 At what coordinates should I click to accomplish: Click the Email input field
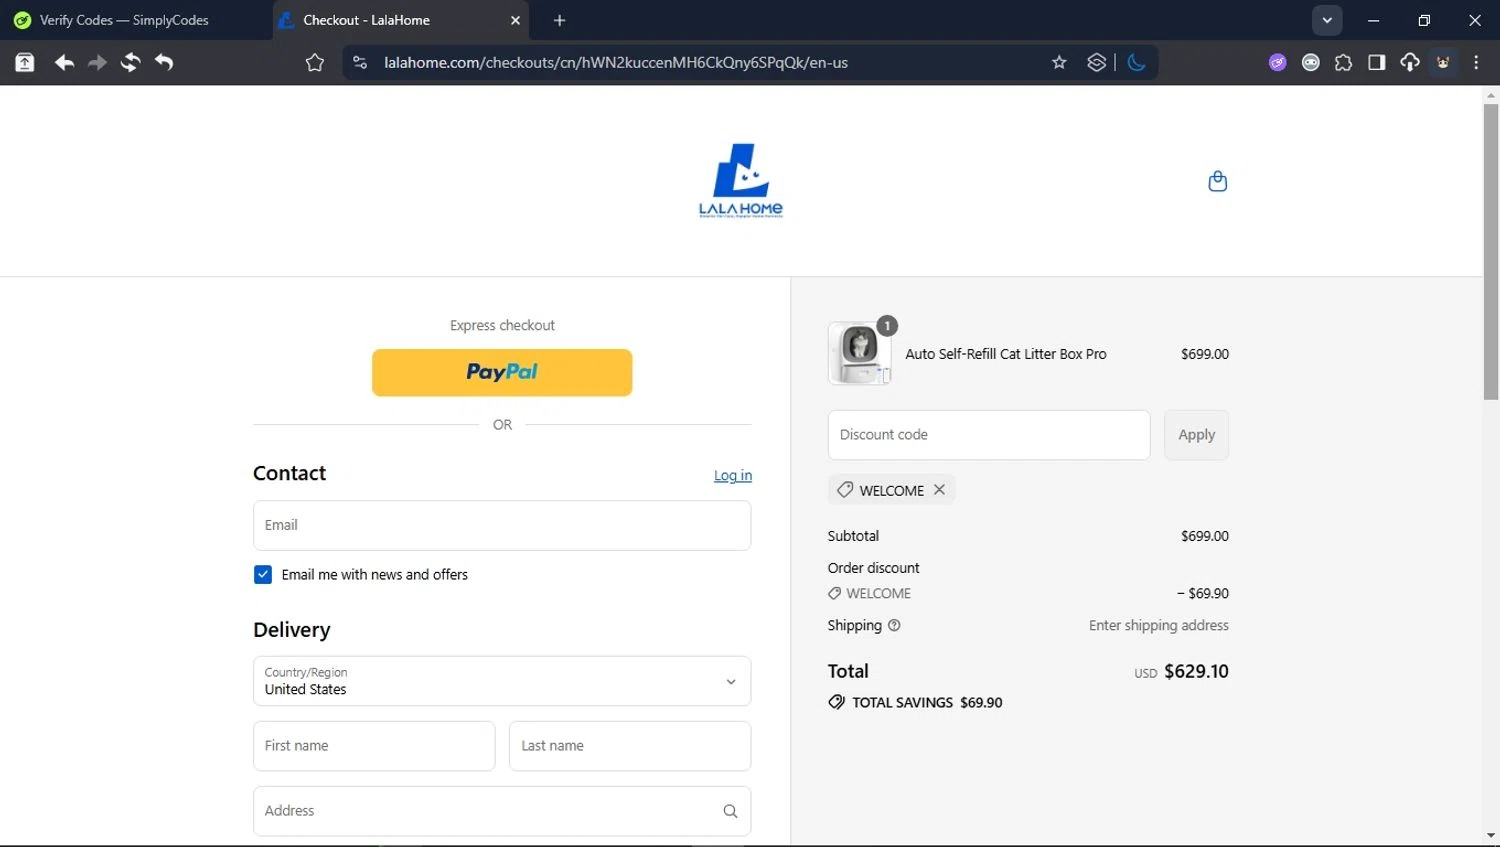[502, 525]
